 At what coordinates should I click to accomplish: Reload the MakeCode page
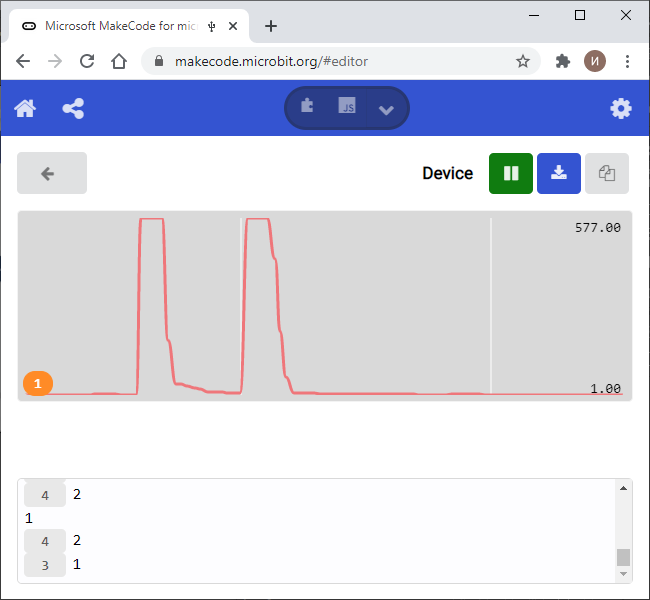(x=87, y=61)
